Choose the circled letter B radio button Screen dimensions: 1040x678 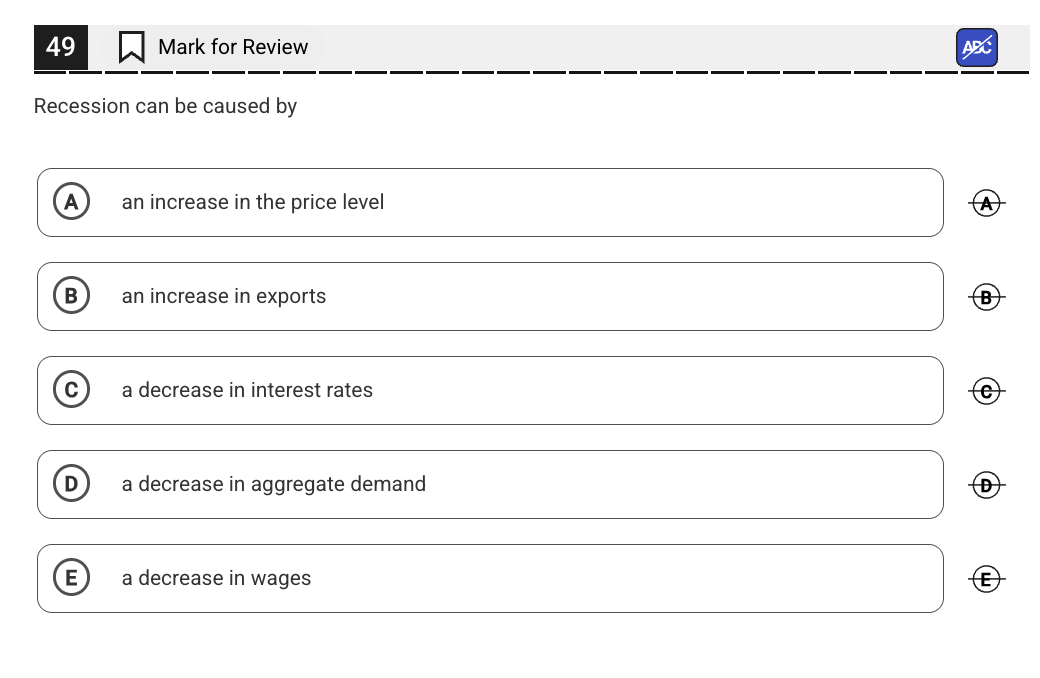(x=71, y=296)
